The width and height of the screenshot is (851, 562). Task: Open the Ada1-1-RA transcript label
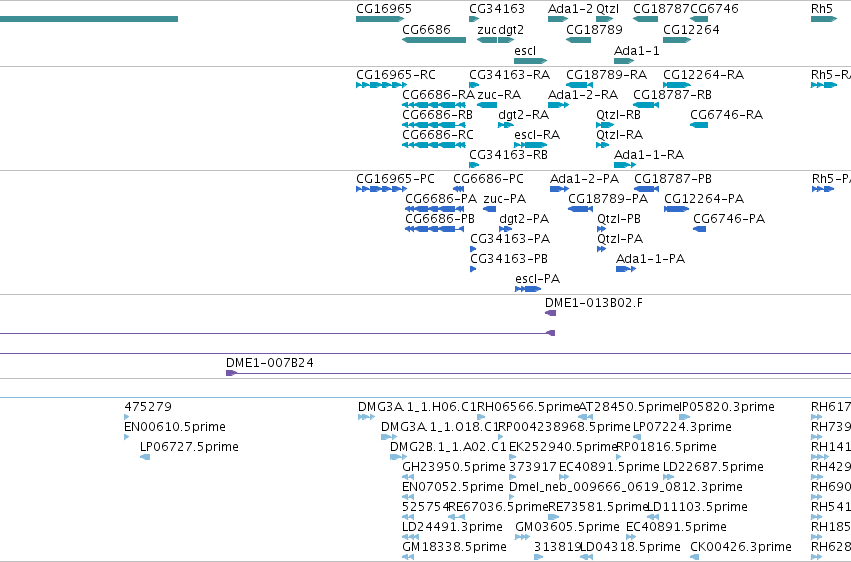point(649,155)
